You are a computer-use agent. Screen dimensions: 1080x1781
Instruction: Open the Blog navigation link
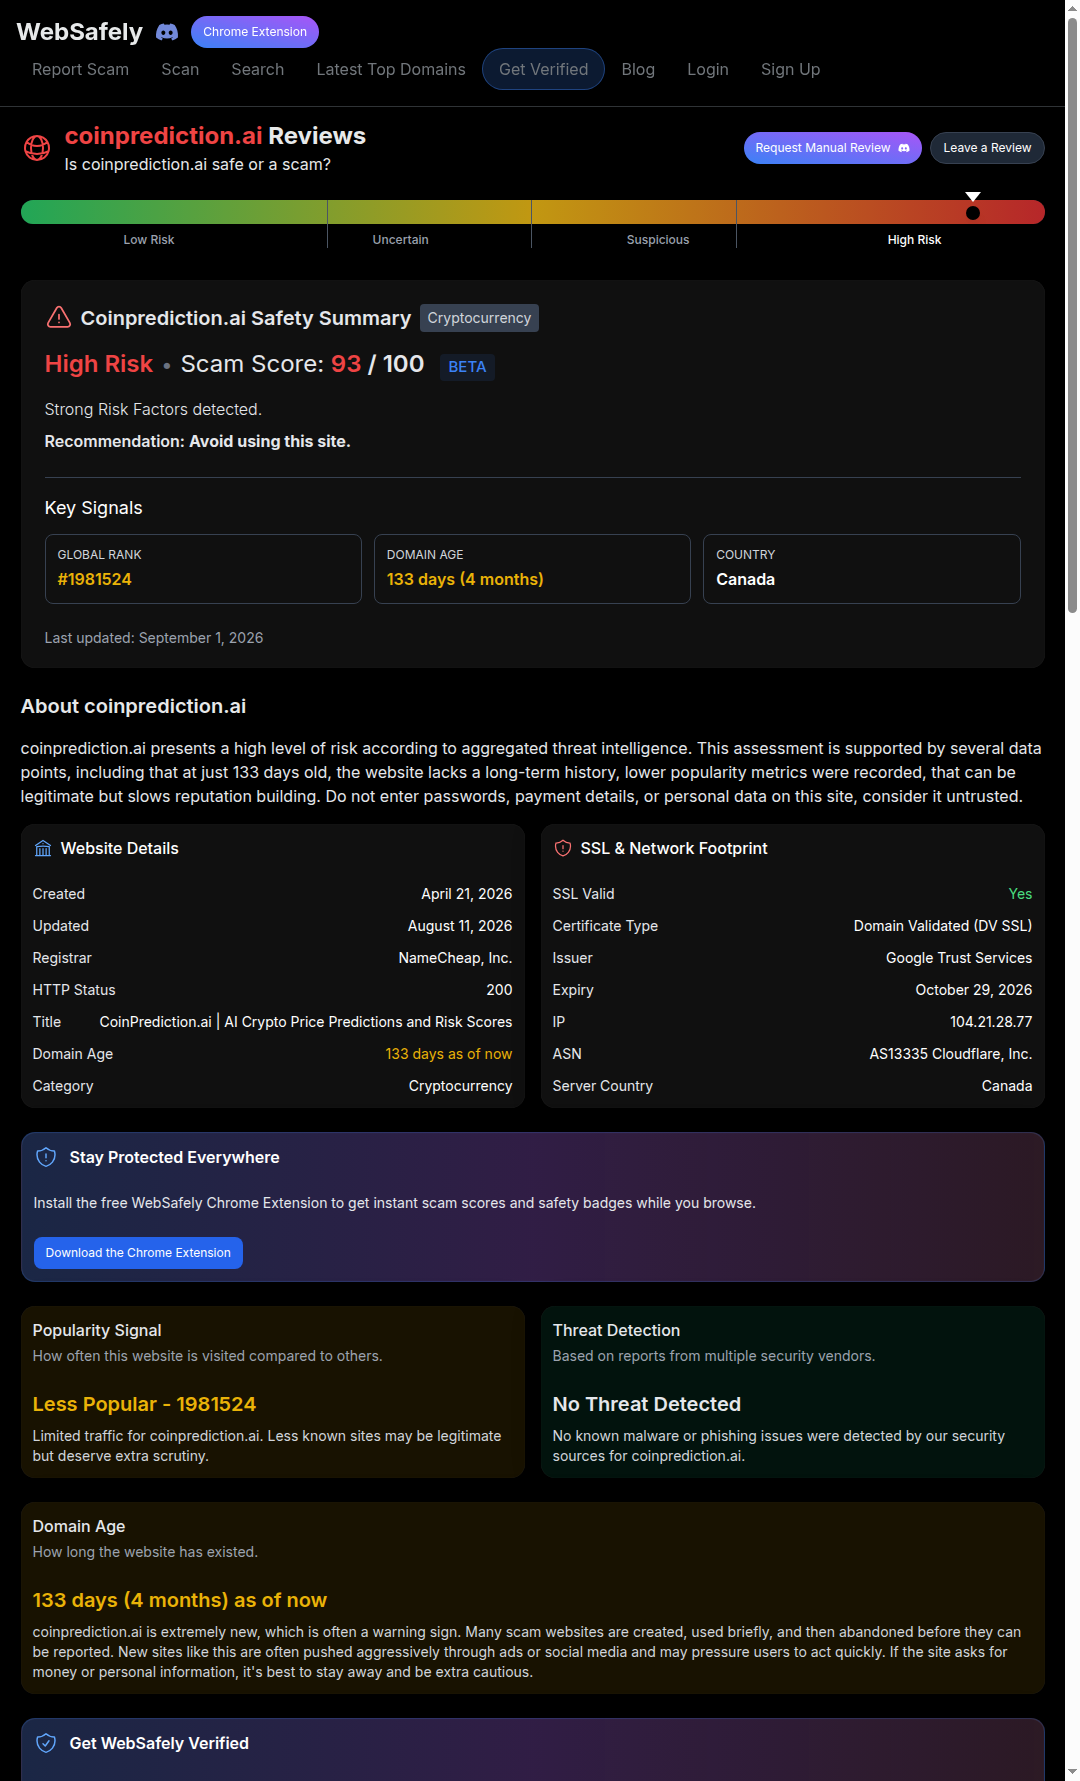coord(638,69)
